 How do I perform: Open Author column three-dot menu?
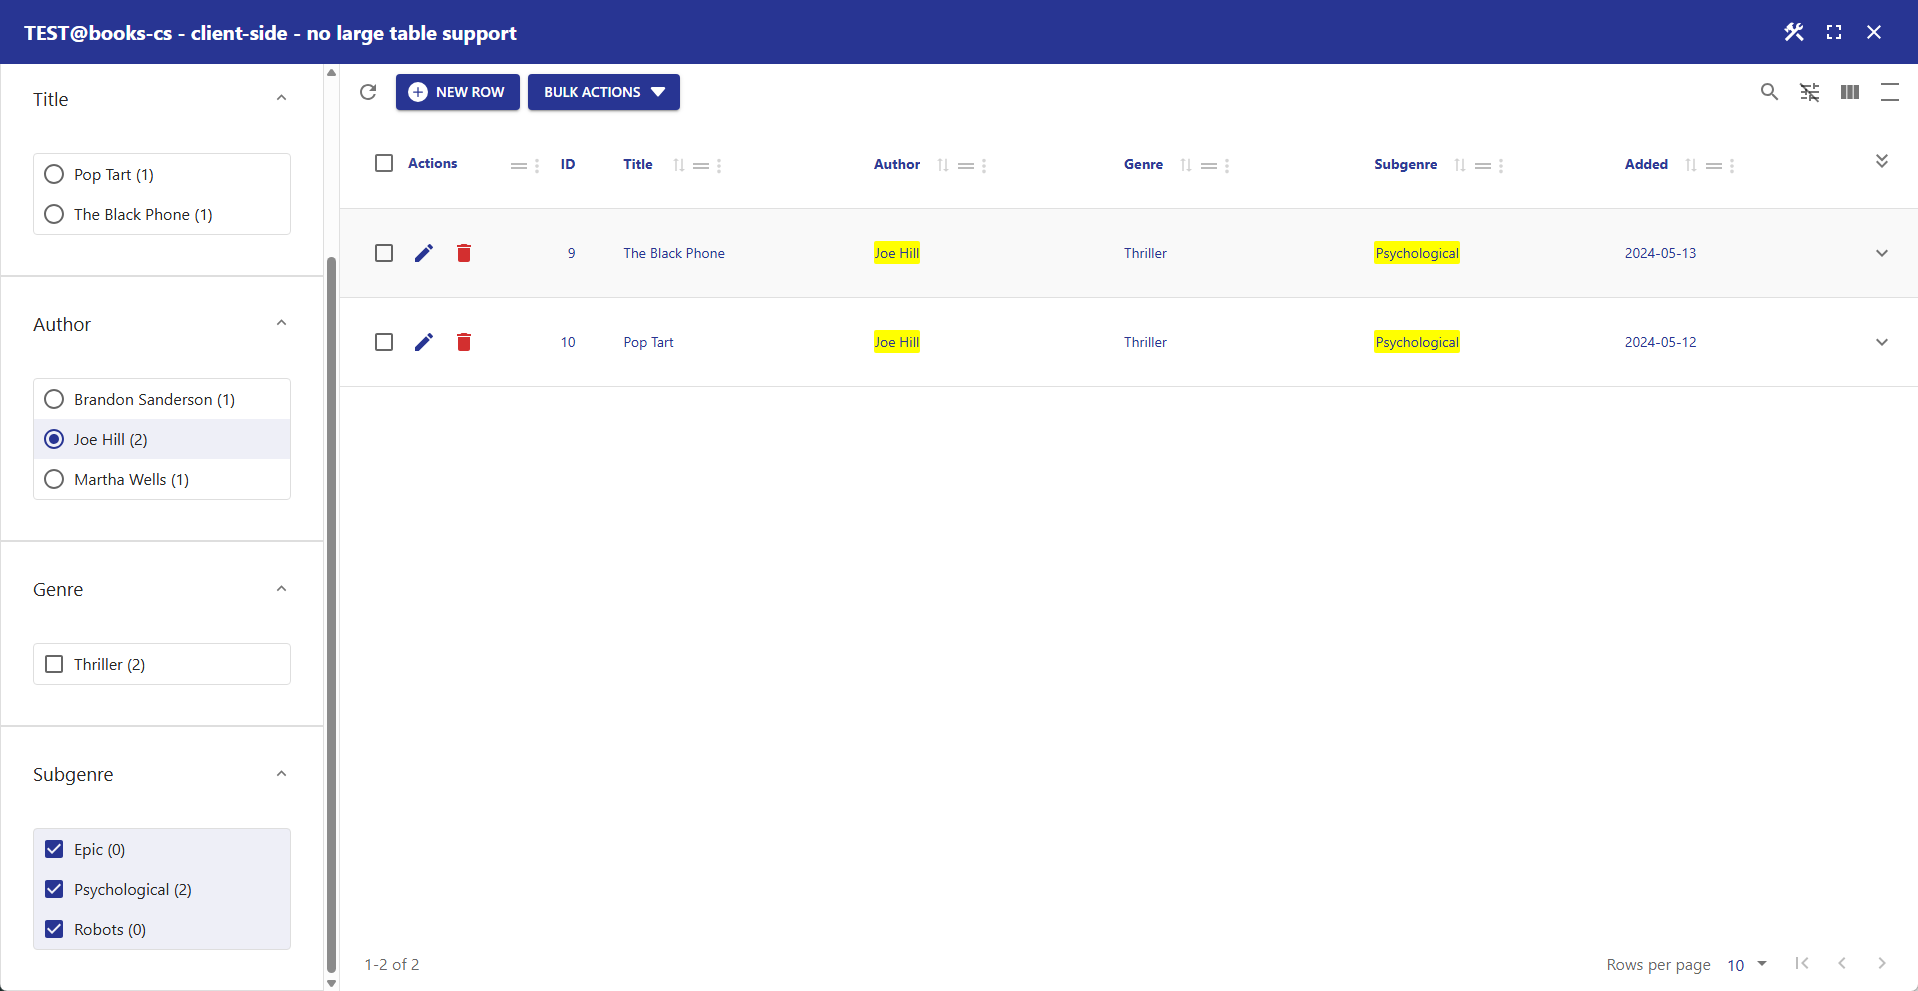point(984,166)
